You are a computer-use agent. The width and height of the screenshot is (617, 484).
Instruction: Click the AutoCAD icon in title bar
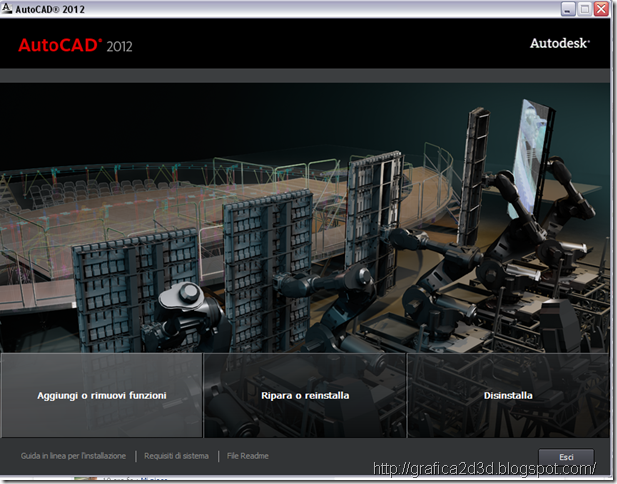(x=7, y=8)
